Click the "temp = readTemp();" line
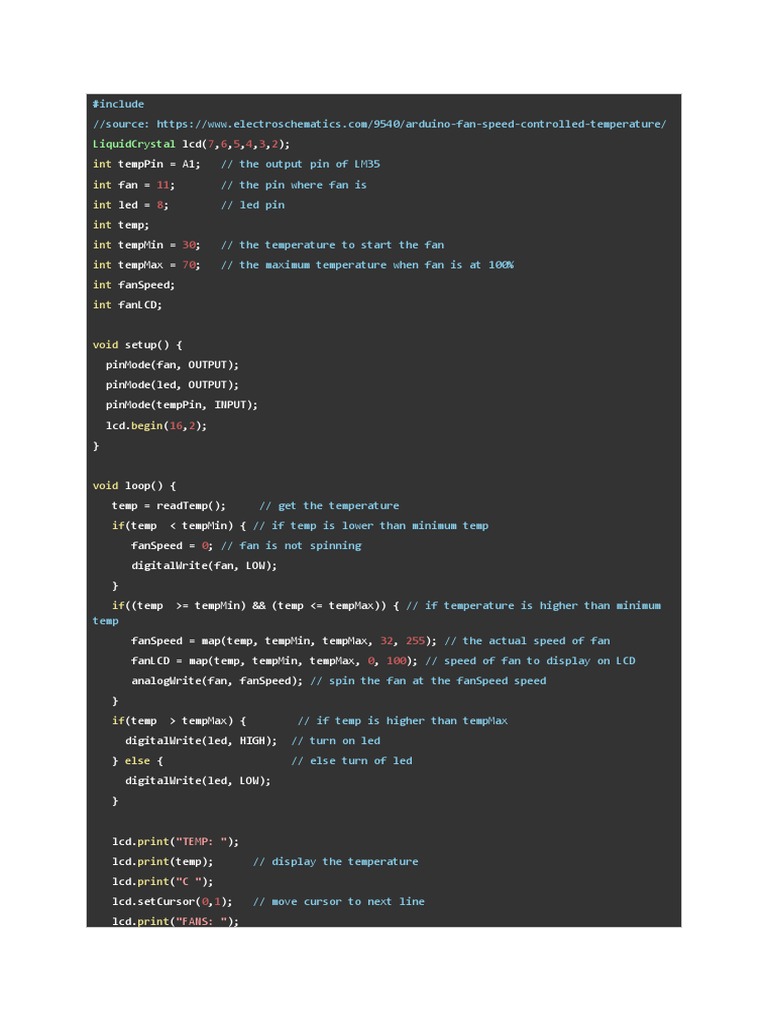This screenshot has height=1024, width=768. 169,506
